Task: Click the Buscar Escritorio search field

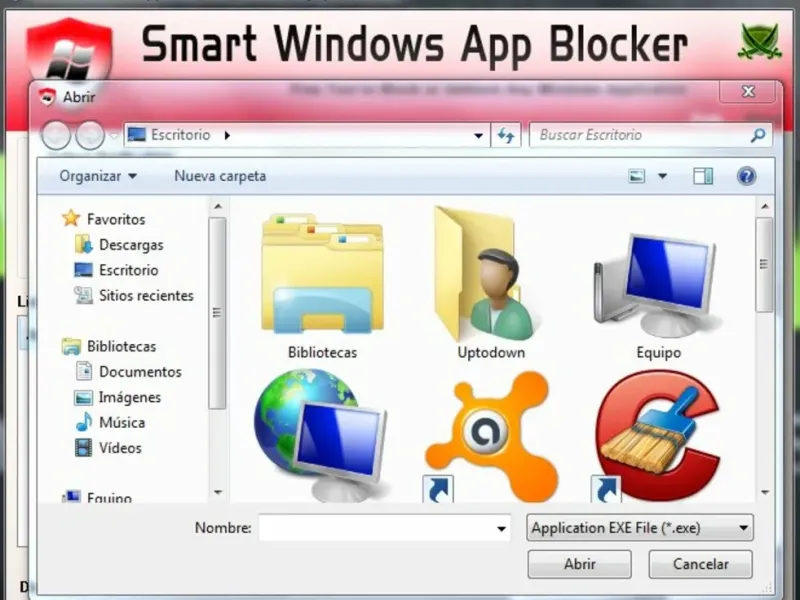Action: click(651, 135)
